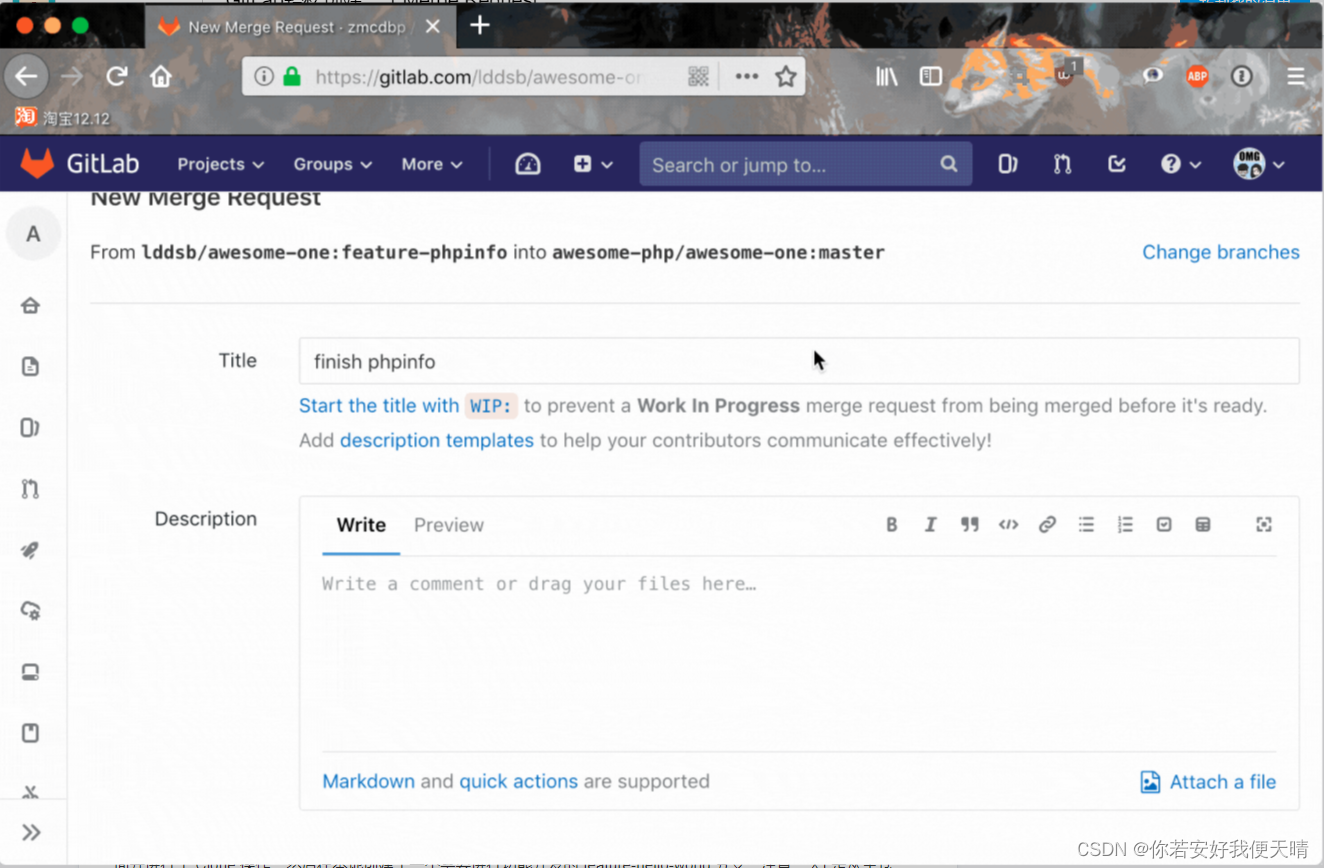Insert a link with the link icon
The image size is (1324, 868).
click(x=1047, y=524)
